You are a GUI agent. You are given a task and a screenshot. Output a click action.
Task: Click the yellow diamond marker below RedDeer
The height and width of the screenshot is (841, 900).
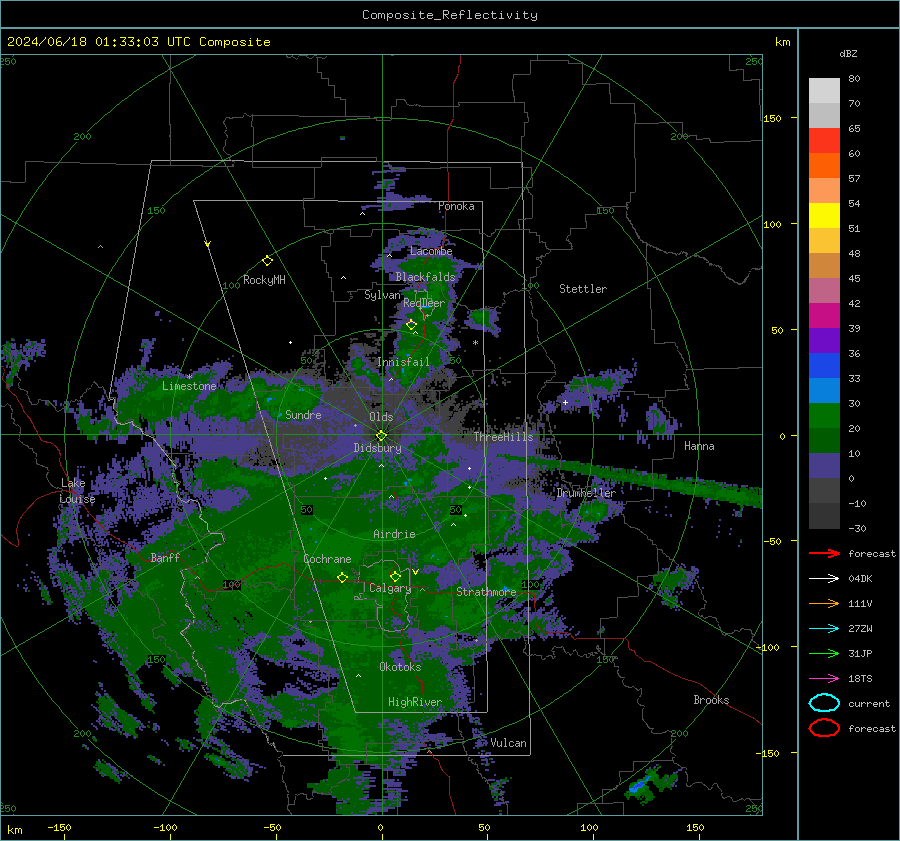411,325
